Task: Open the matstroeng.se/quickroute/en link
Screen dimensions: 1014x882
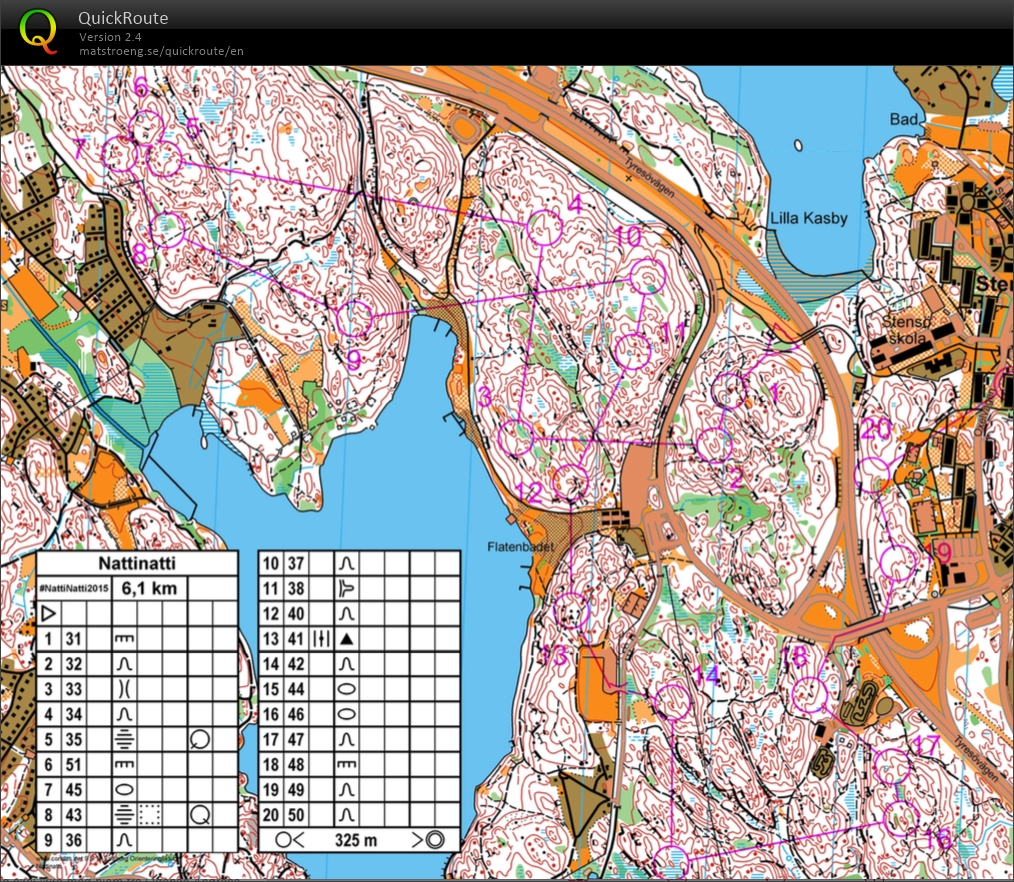Action: point(161,51)
